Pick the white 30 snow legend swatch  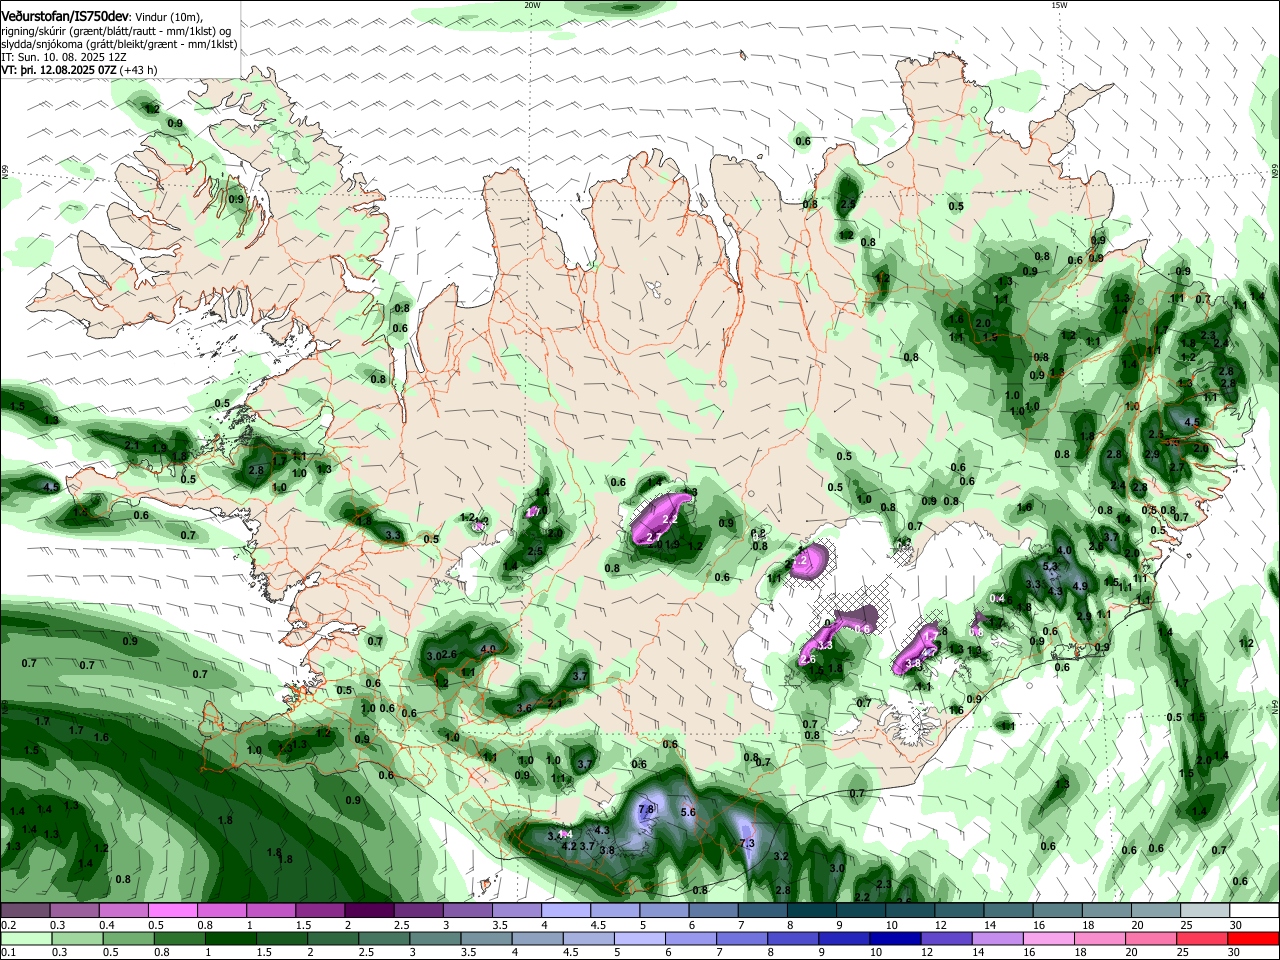(x=1255, y=910)
